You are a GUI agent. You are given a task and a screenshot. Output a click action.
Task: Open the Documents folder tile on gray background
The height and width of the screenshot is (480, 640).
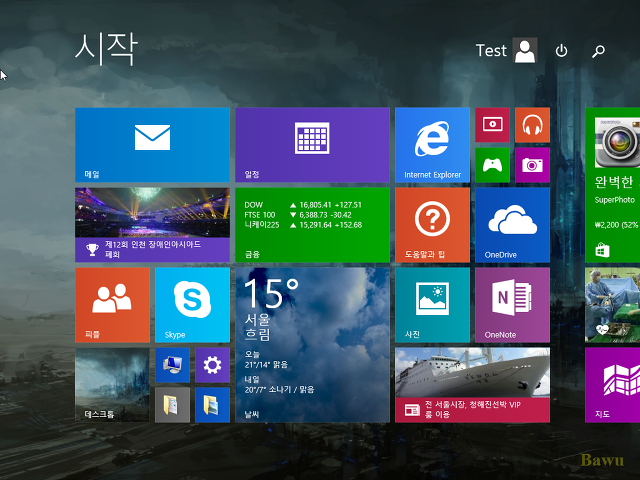coord(172,405)
